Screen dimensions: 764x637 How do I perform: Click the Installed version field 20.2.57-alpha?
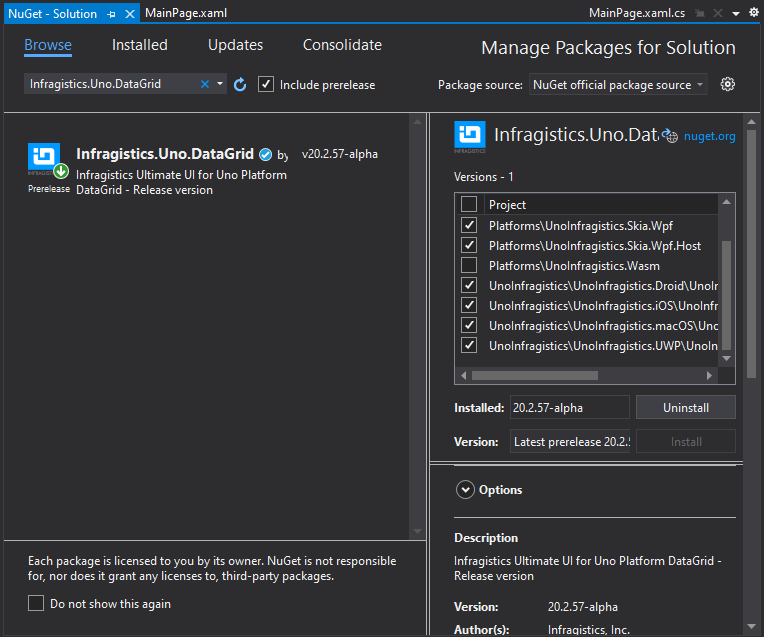[x=570, y=407]
